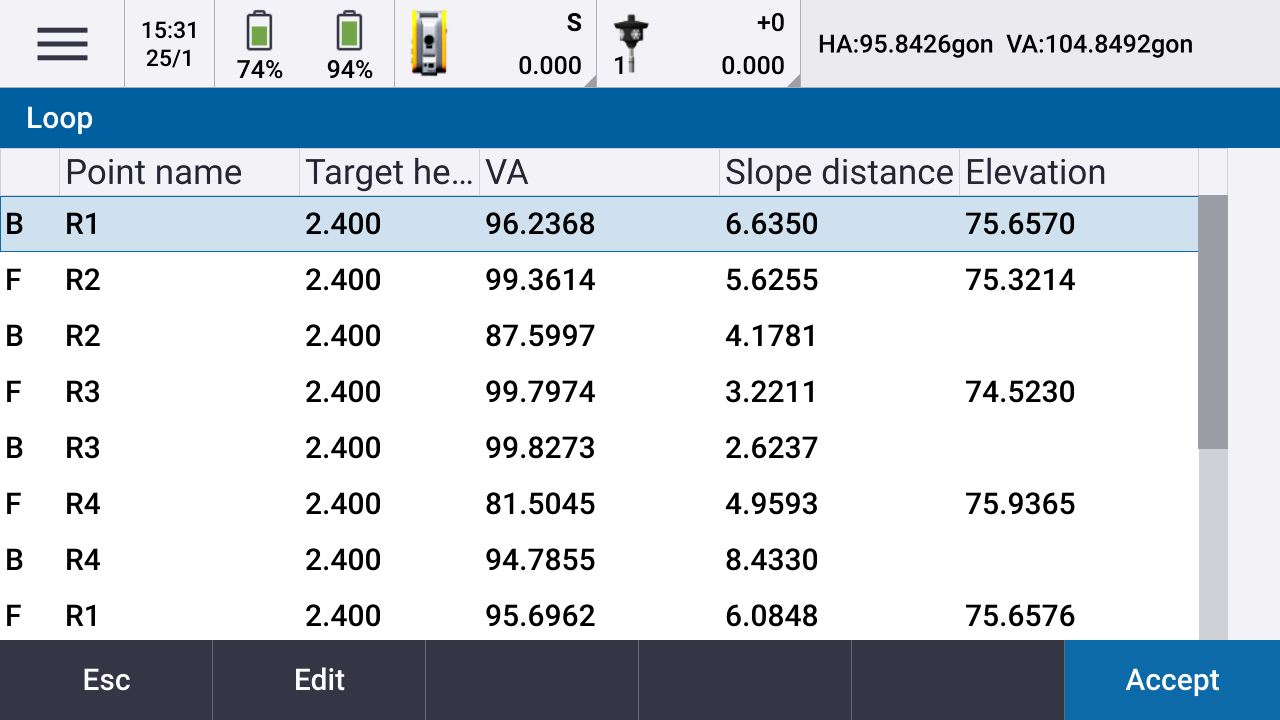Select slope distance 4.1781
This screenshot has width=1280, height=720.
pyautogui.click(x=771, y=336)
